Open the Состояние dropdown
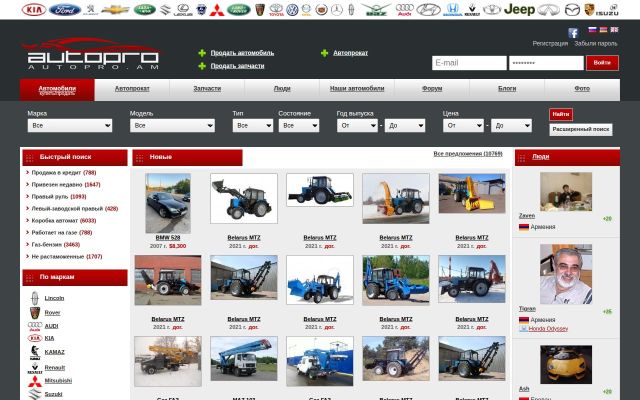The width and height of the screenshot is (640, 400). coord(299,125)
